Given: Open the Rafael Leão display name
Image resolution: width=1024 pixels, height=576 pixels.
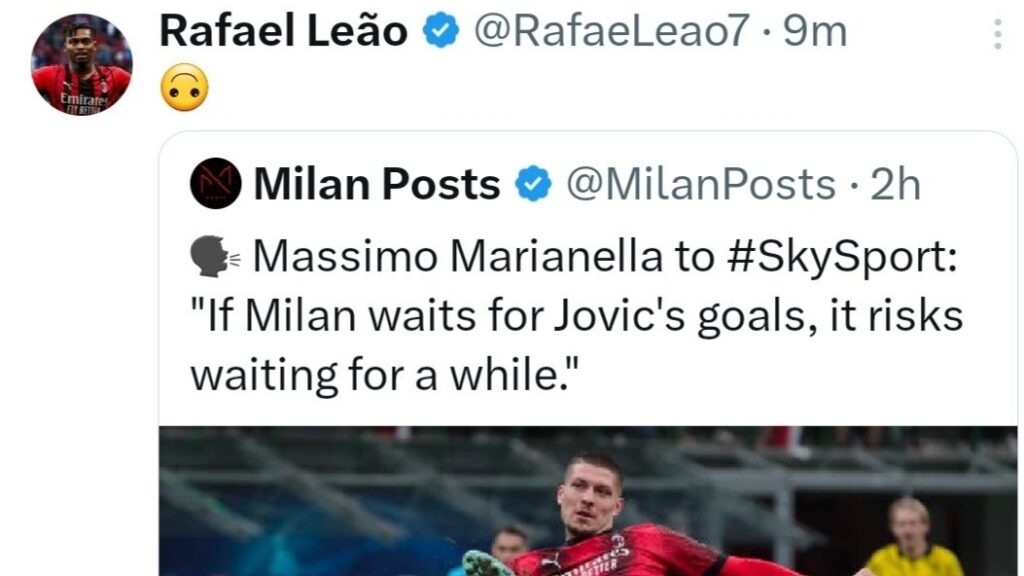Looking at the screenshot, I should point(283,32).
